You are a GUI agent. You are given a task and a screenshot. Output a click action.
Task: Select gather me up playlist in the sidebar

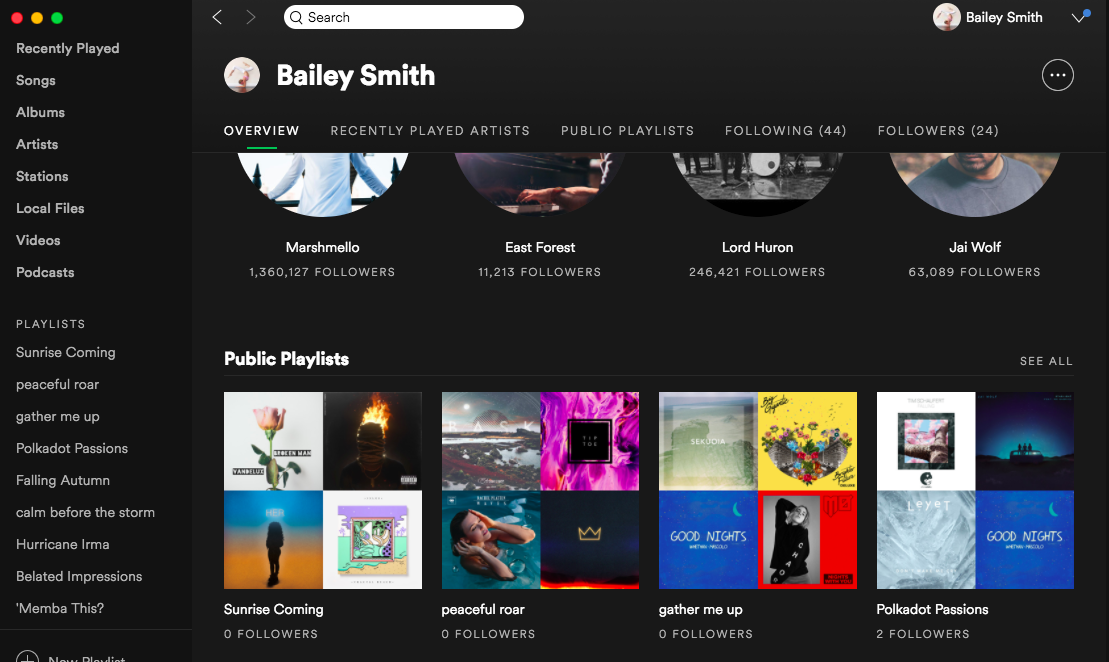pos(58,417)
